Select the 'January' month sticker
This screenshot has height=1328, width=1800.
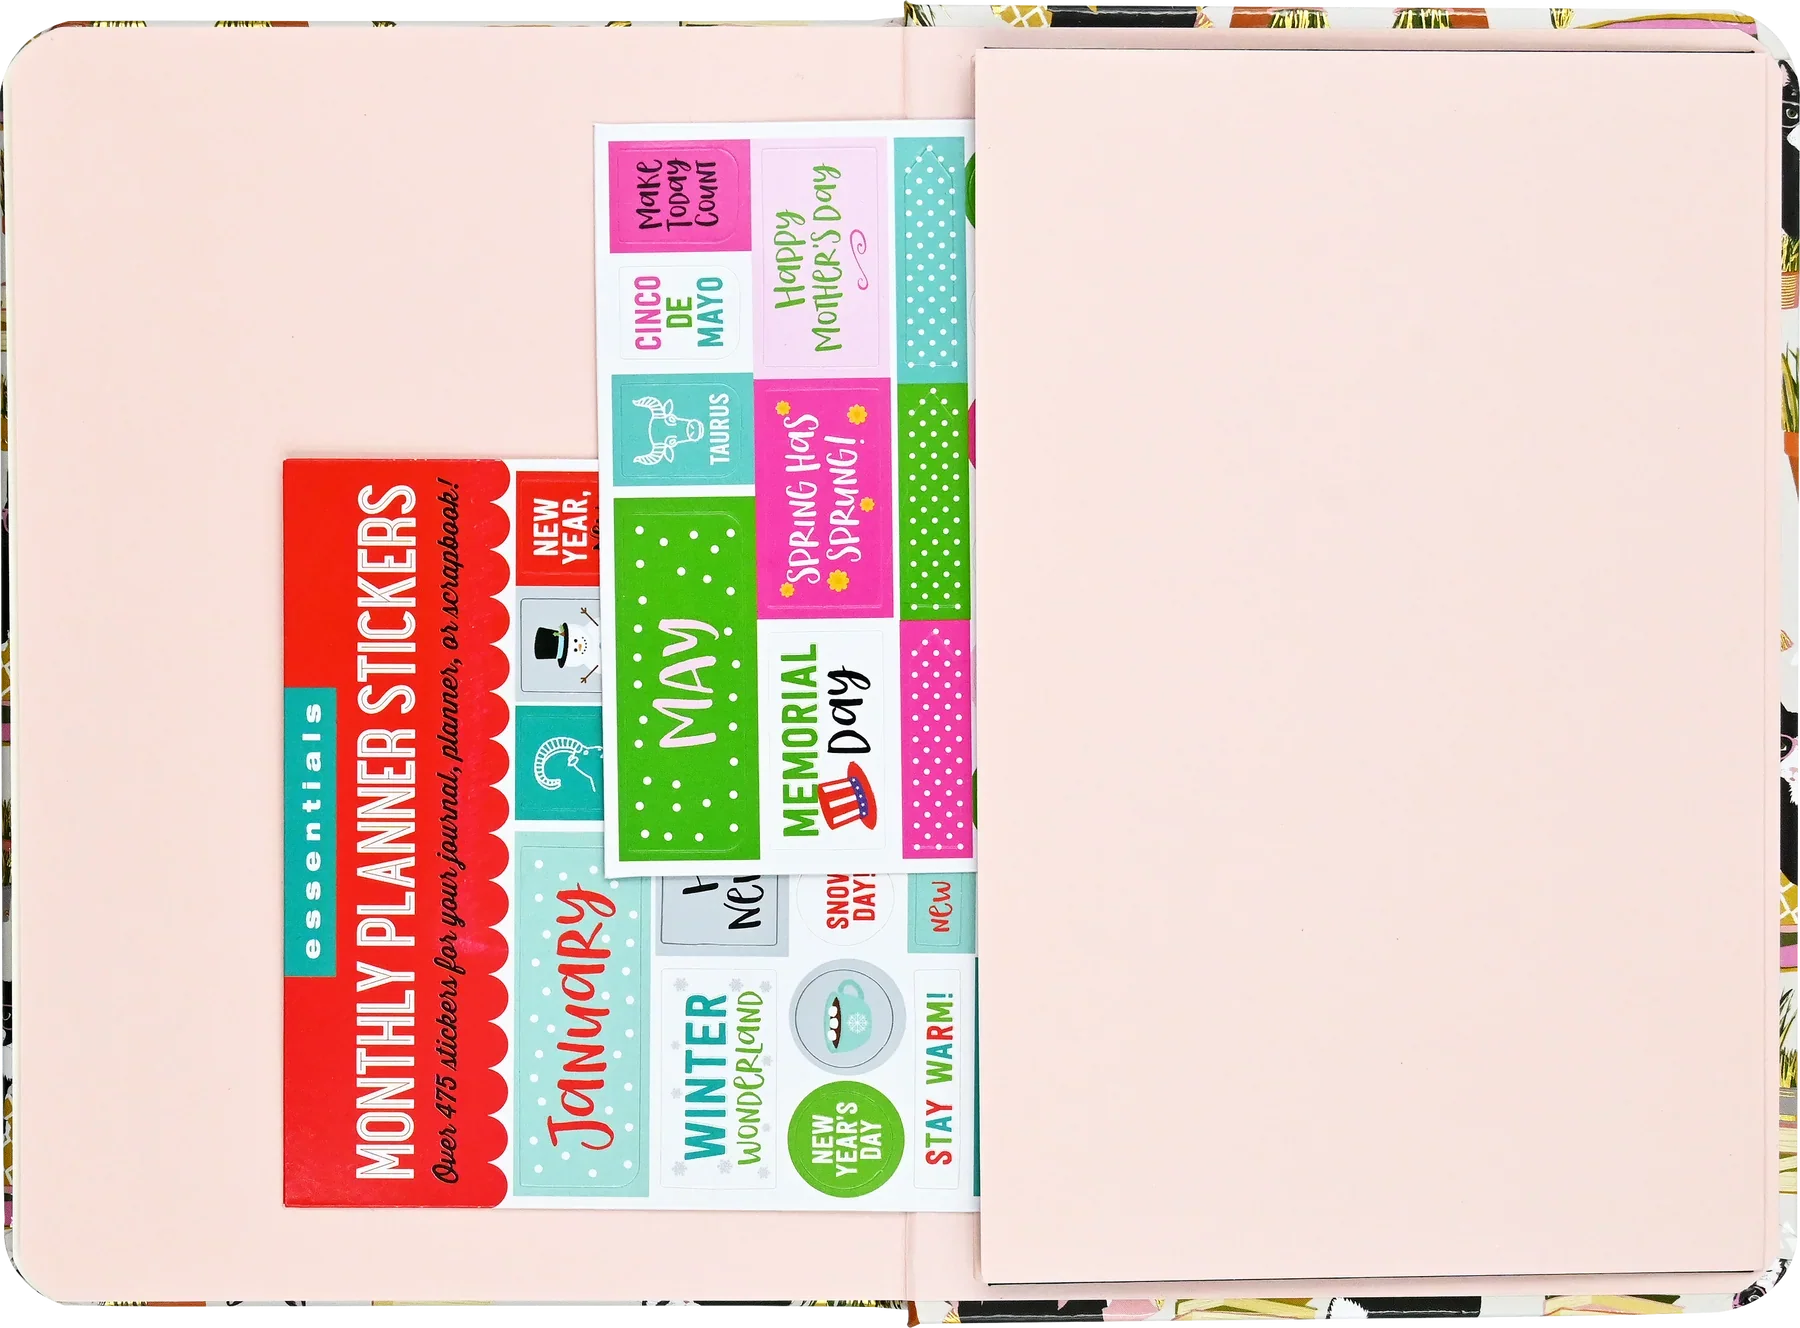581,1013
